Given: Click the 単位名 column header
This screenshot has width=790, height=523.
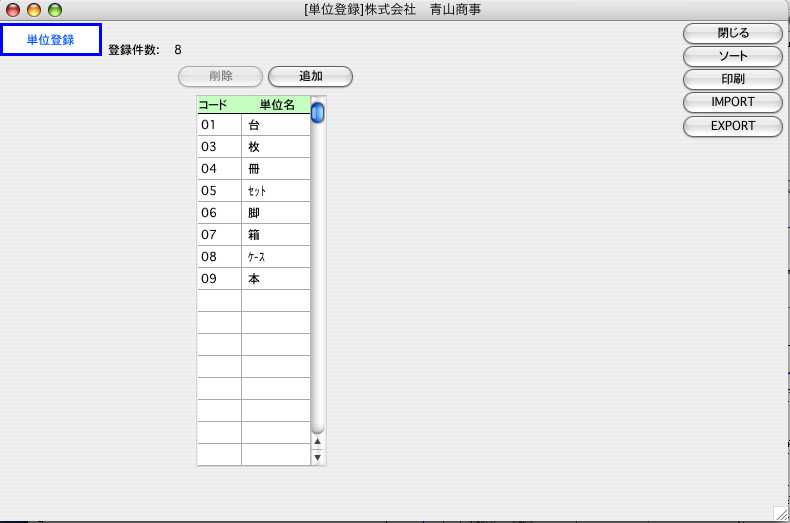Looking at the screenshot, I should pyautogui.click(x=276, y=104).
